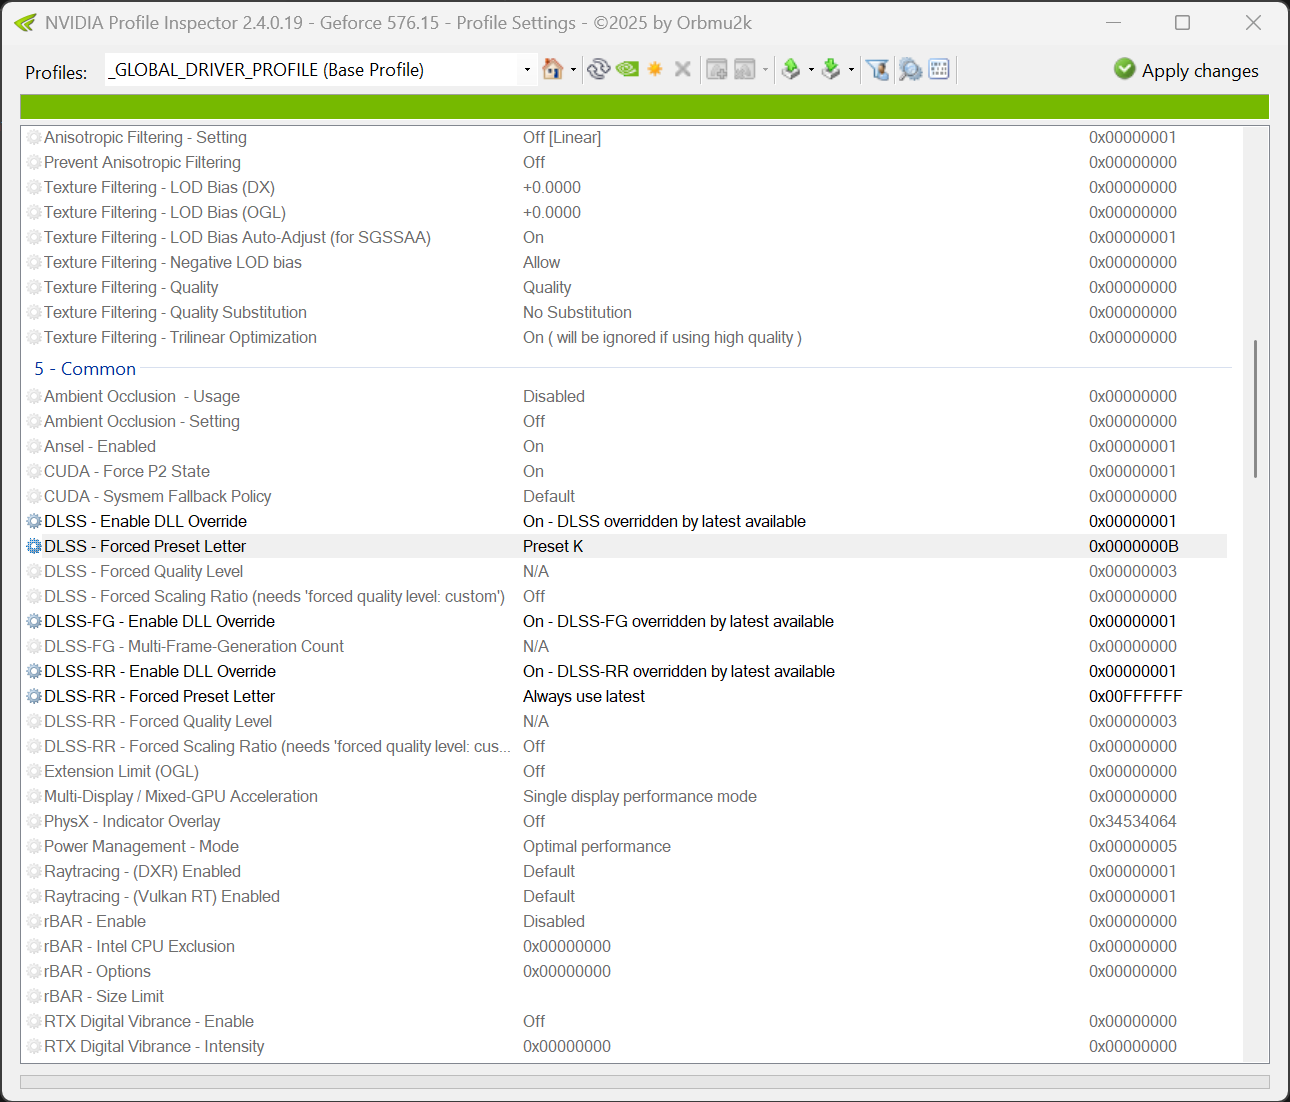
Task: Select 'RTX Digital Vibrance - Intensity' row
Action: pos(626,1046)
